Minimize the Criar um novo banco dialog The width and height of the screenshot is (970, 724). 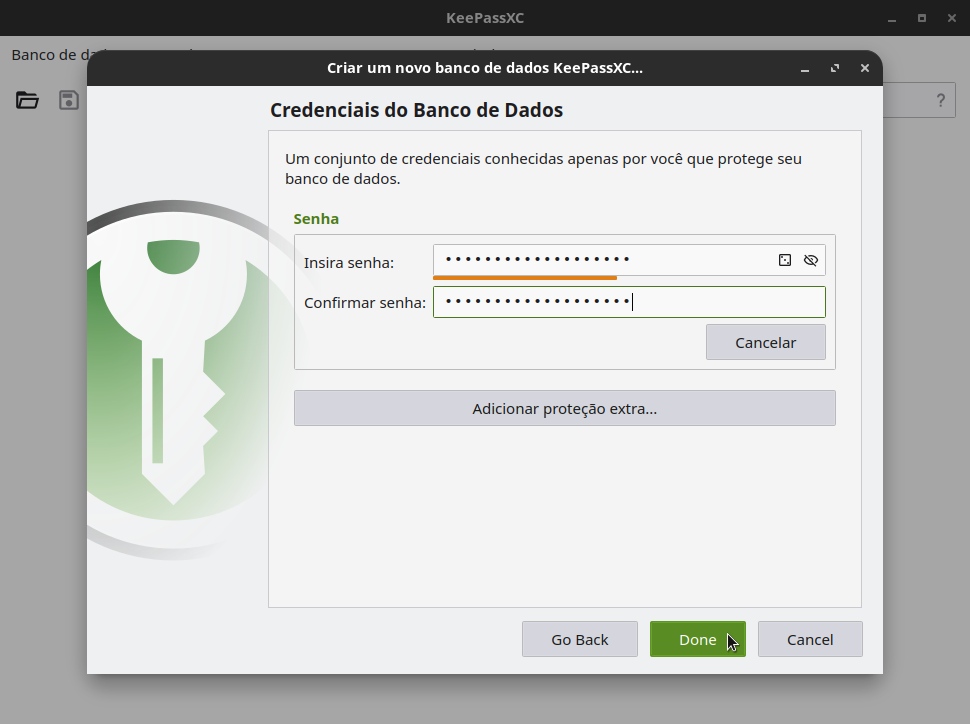point(805,69)
